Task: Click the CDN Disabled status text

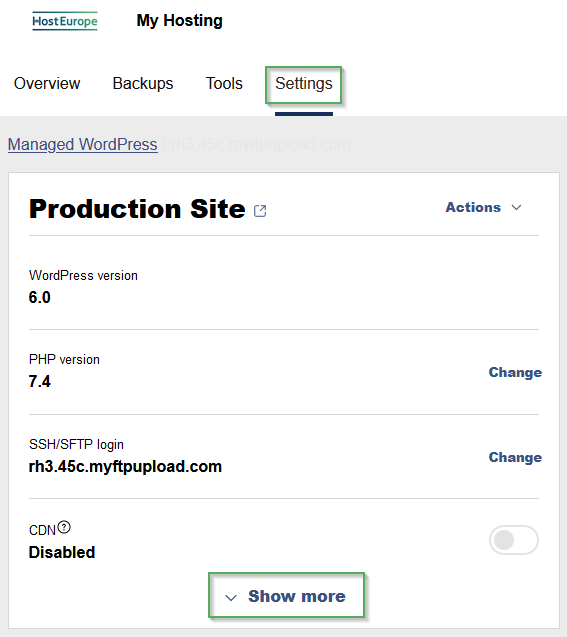Action: pyautogui.click(x=62, y=552)
